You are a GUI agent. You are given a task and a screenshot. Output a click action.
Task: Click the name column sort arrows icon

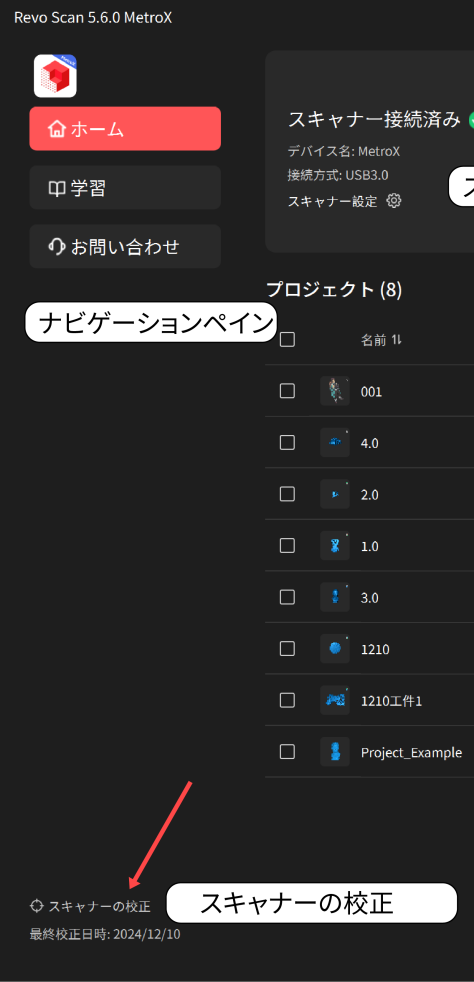(x=396, y=340)
